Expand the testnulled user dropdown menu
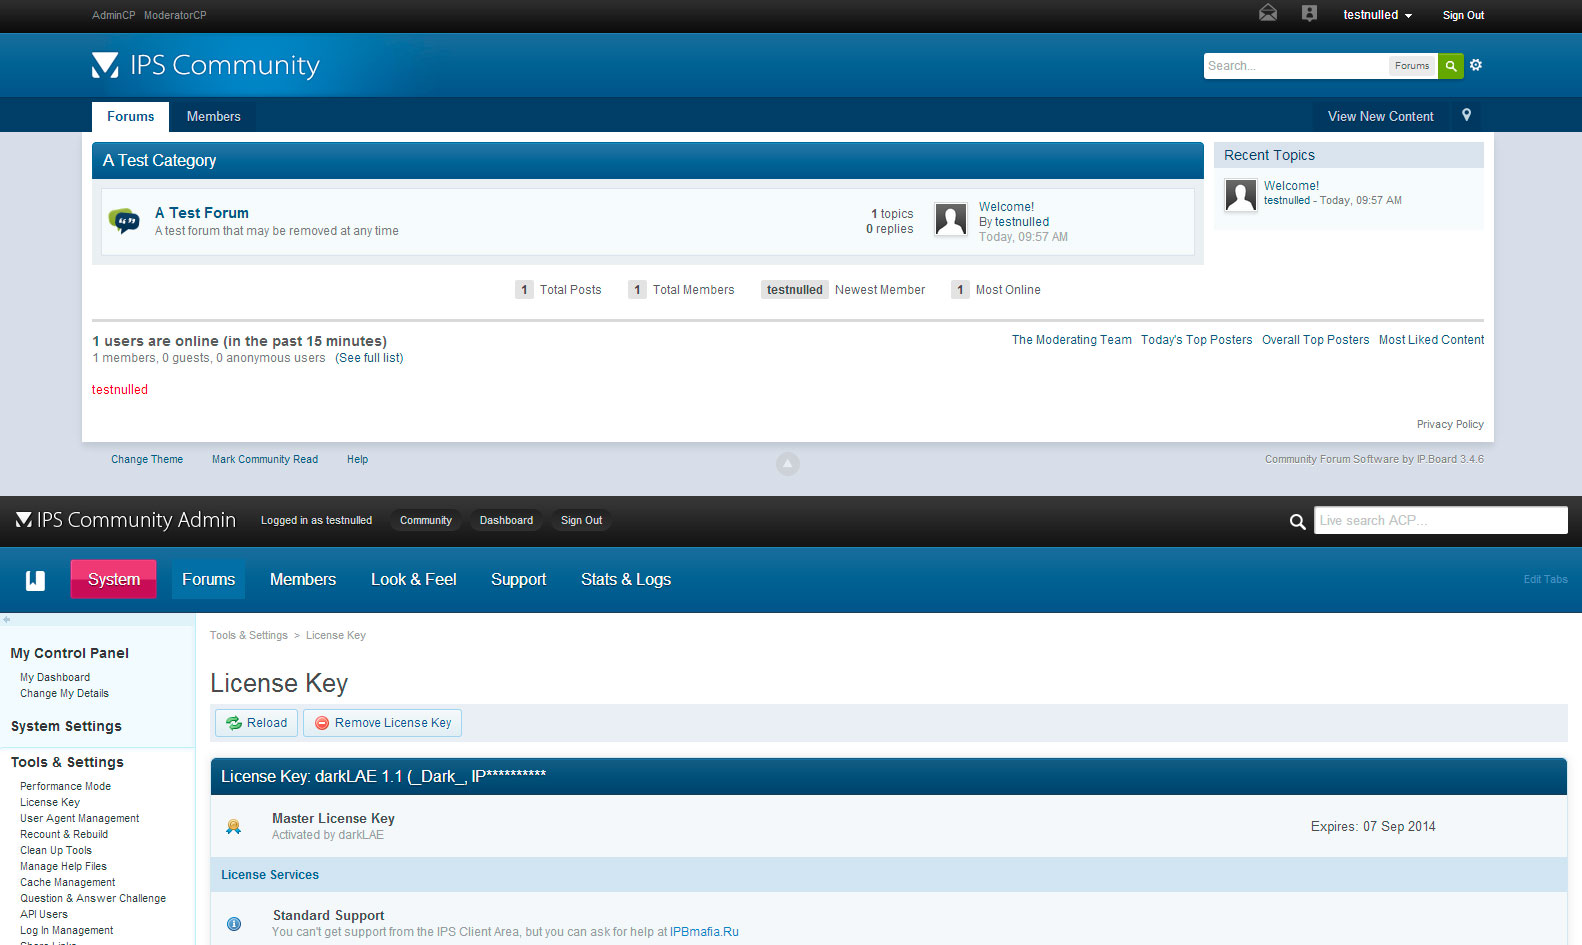 (x=1377, y=15)
